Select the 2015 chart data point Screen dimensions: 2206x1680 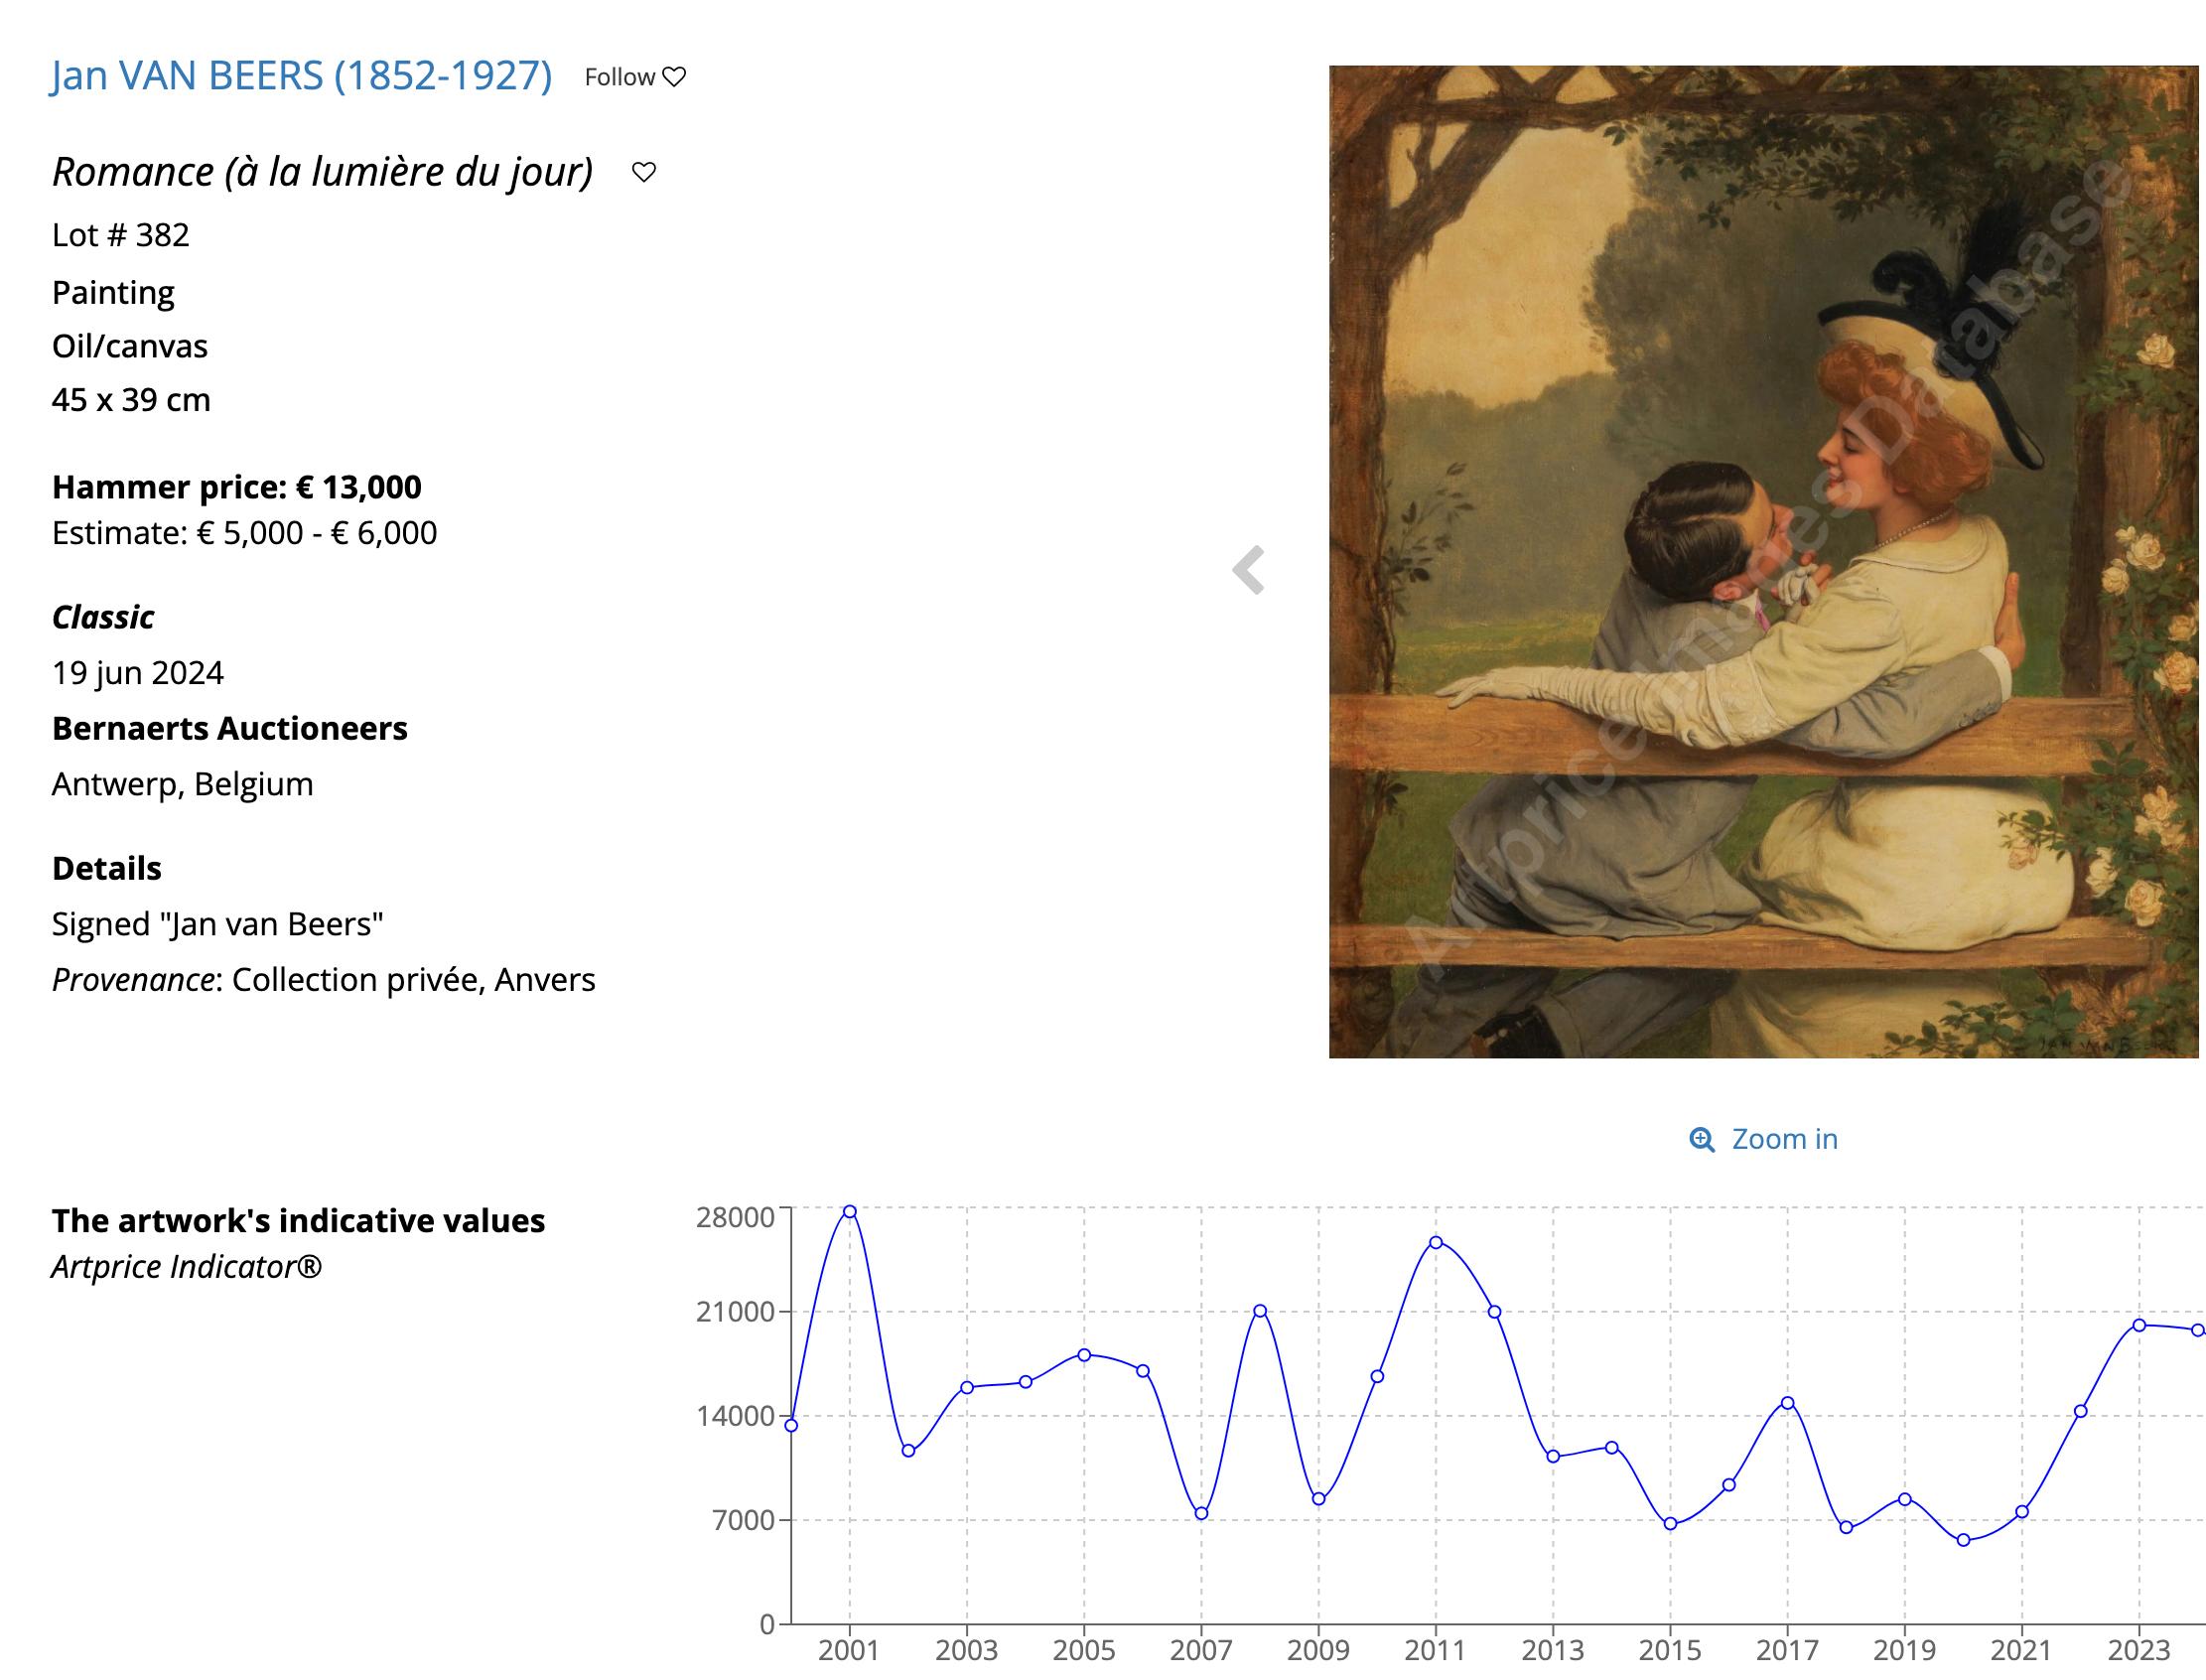[1670, 1524]
